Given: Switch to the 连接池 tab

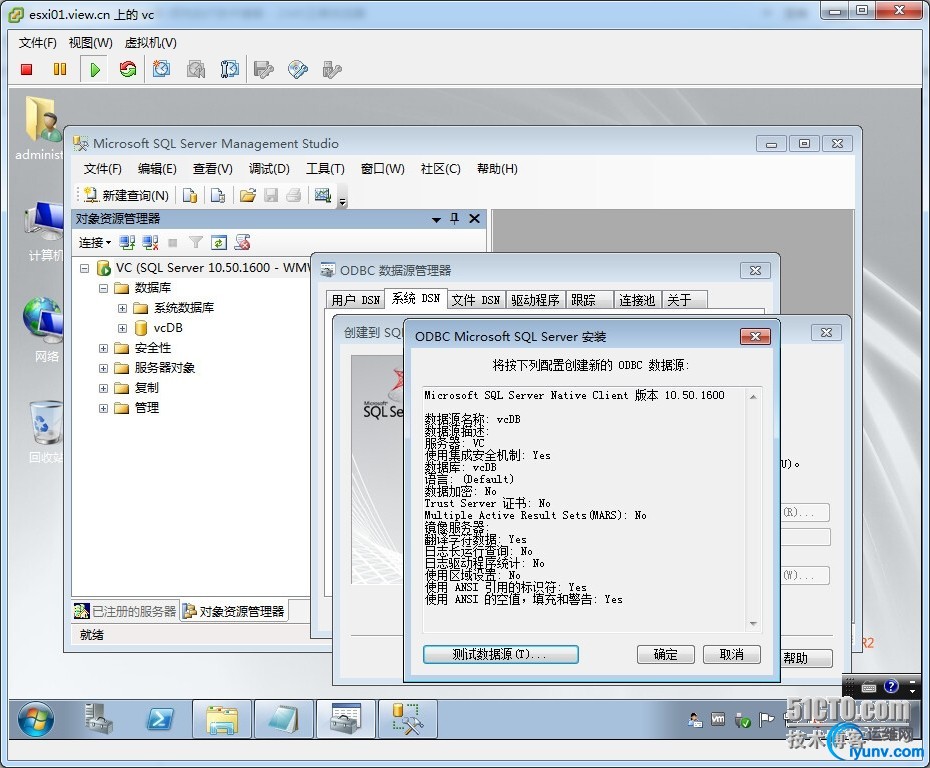Looking at the screenshot, I should 636,300.
